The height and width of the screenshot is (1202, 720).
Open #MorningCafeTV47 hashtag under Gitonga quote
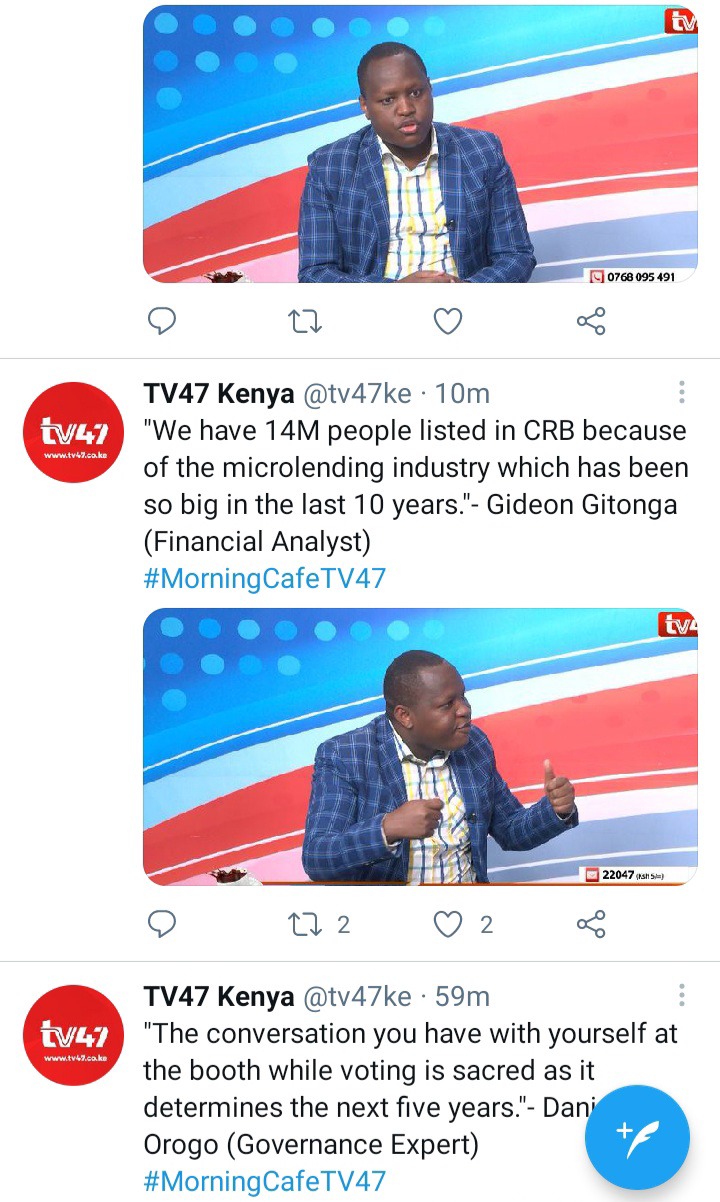click(265, 579)
